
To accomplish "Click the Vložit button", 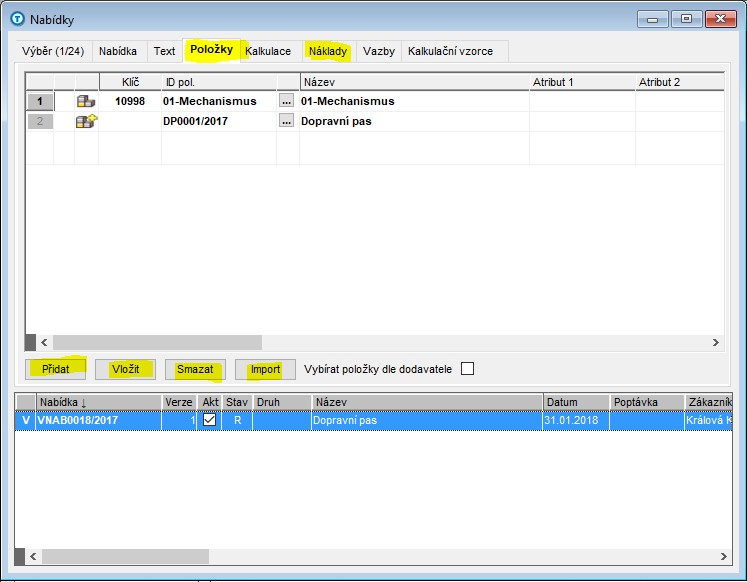I will click(125, 369).
